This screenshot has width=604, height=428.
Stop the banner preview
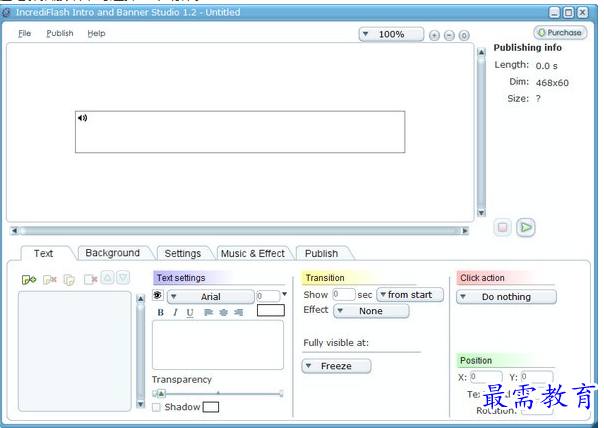(502, 227)
